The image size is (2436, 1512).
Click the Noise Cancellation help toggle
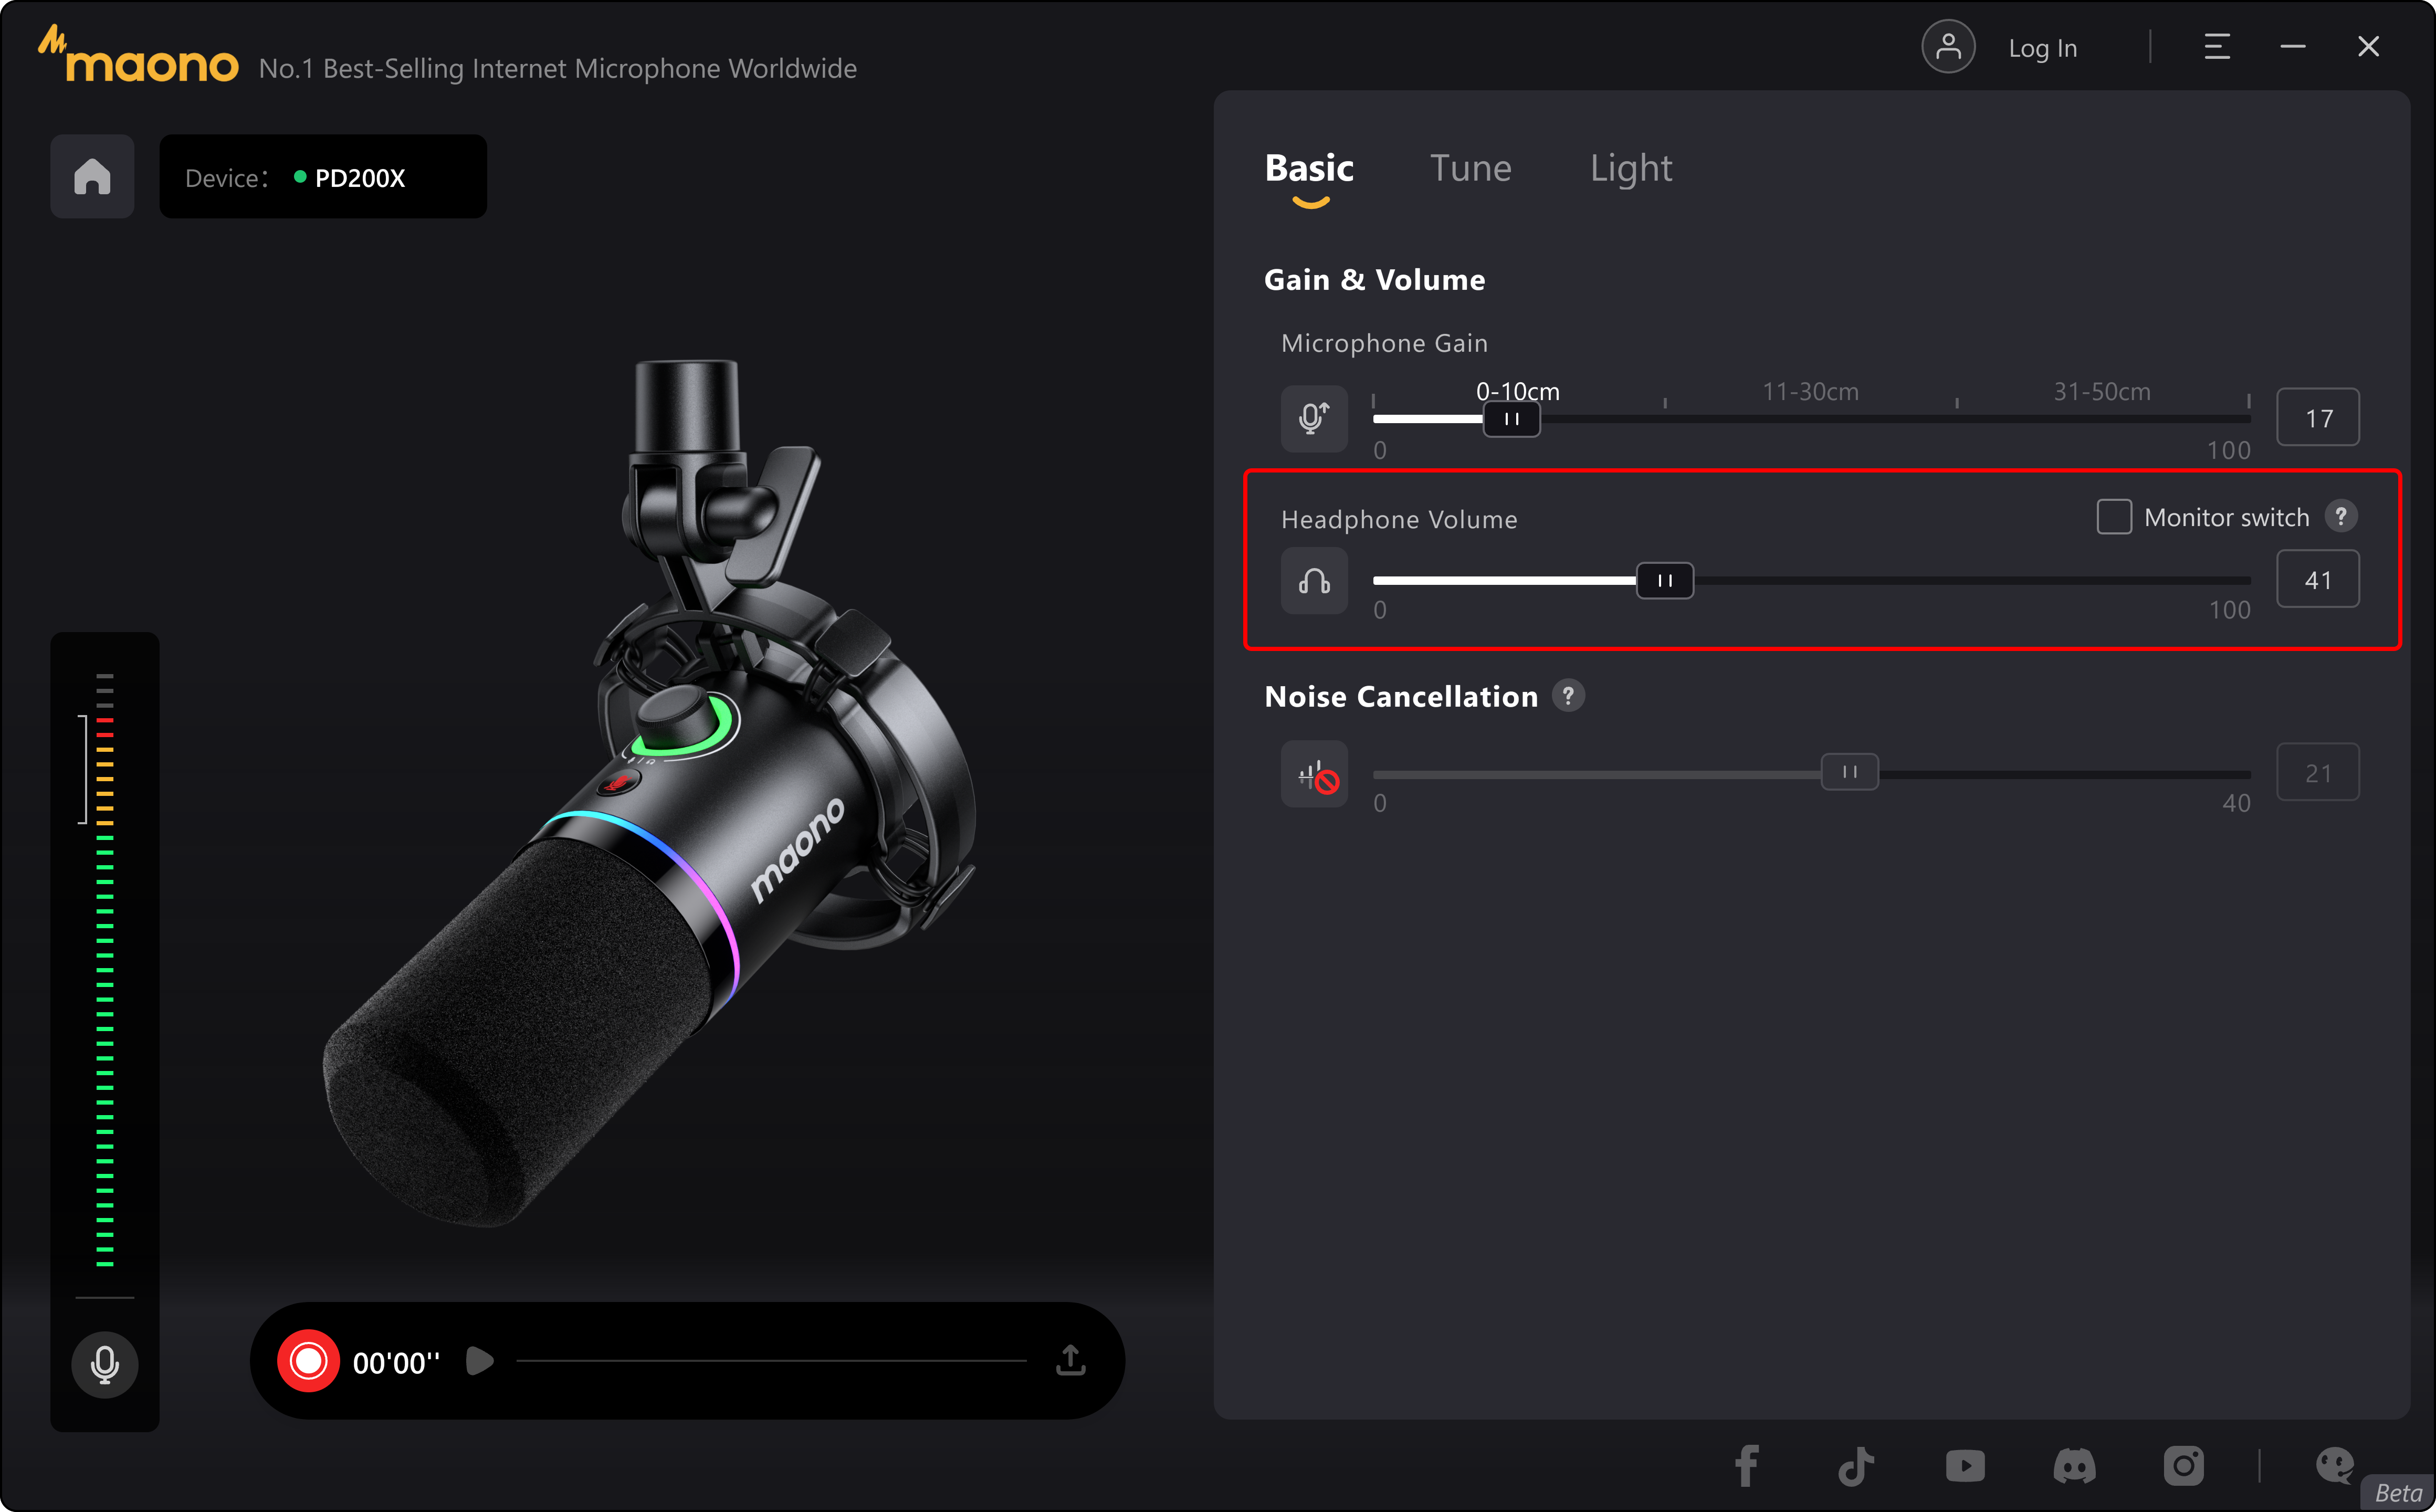[1568, 695]
